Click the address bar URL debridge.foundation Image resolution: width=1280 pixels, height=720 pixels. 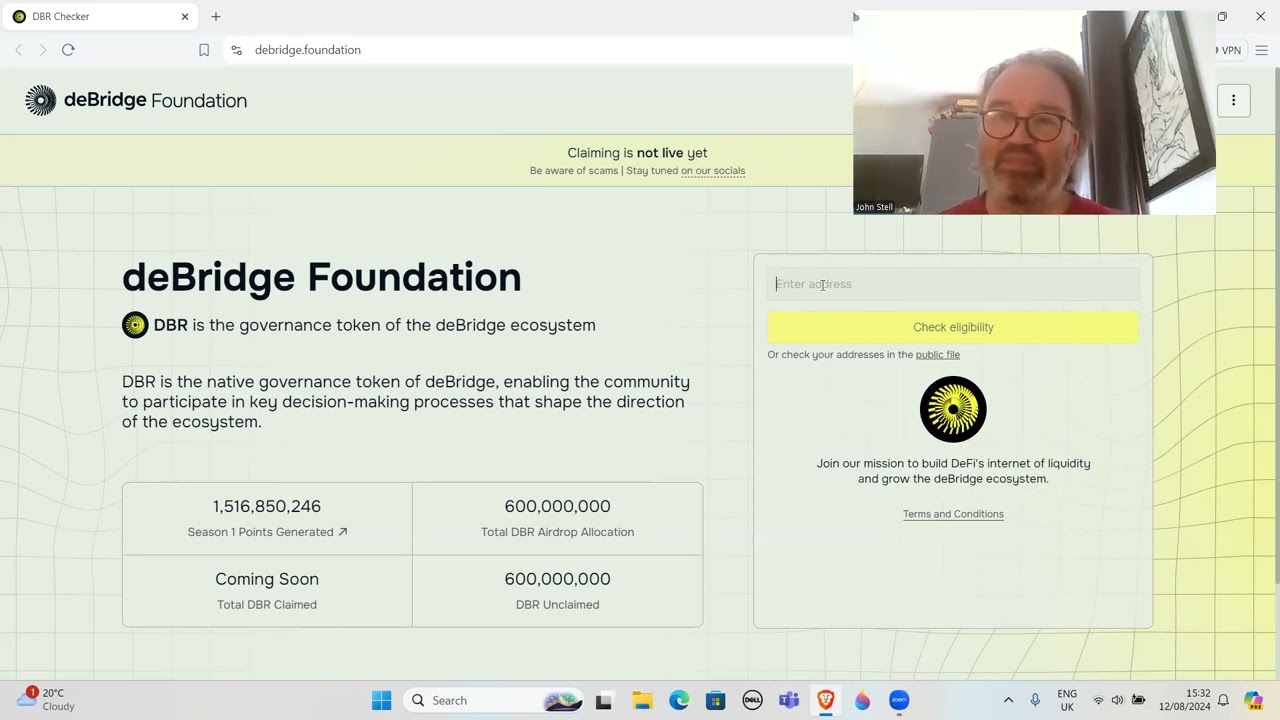(308, 50)
